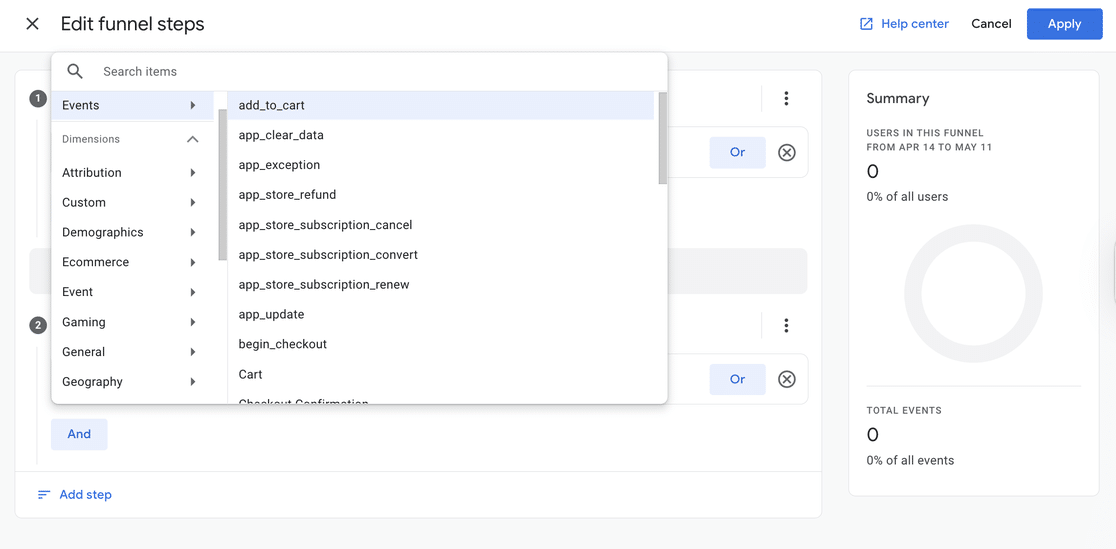The width and height of the screenshot is (1116, 549).
Task: Cancel funnel step editing
Action: click(x=991, y=23)
